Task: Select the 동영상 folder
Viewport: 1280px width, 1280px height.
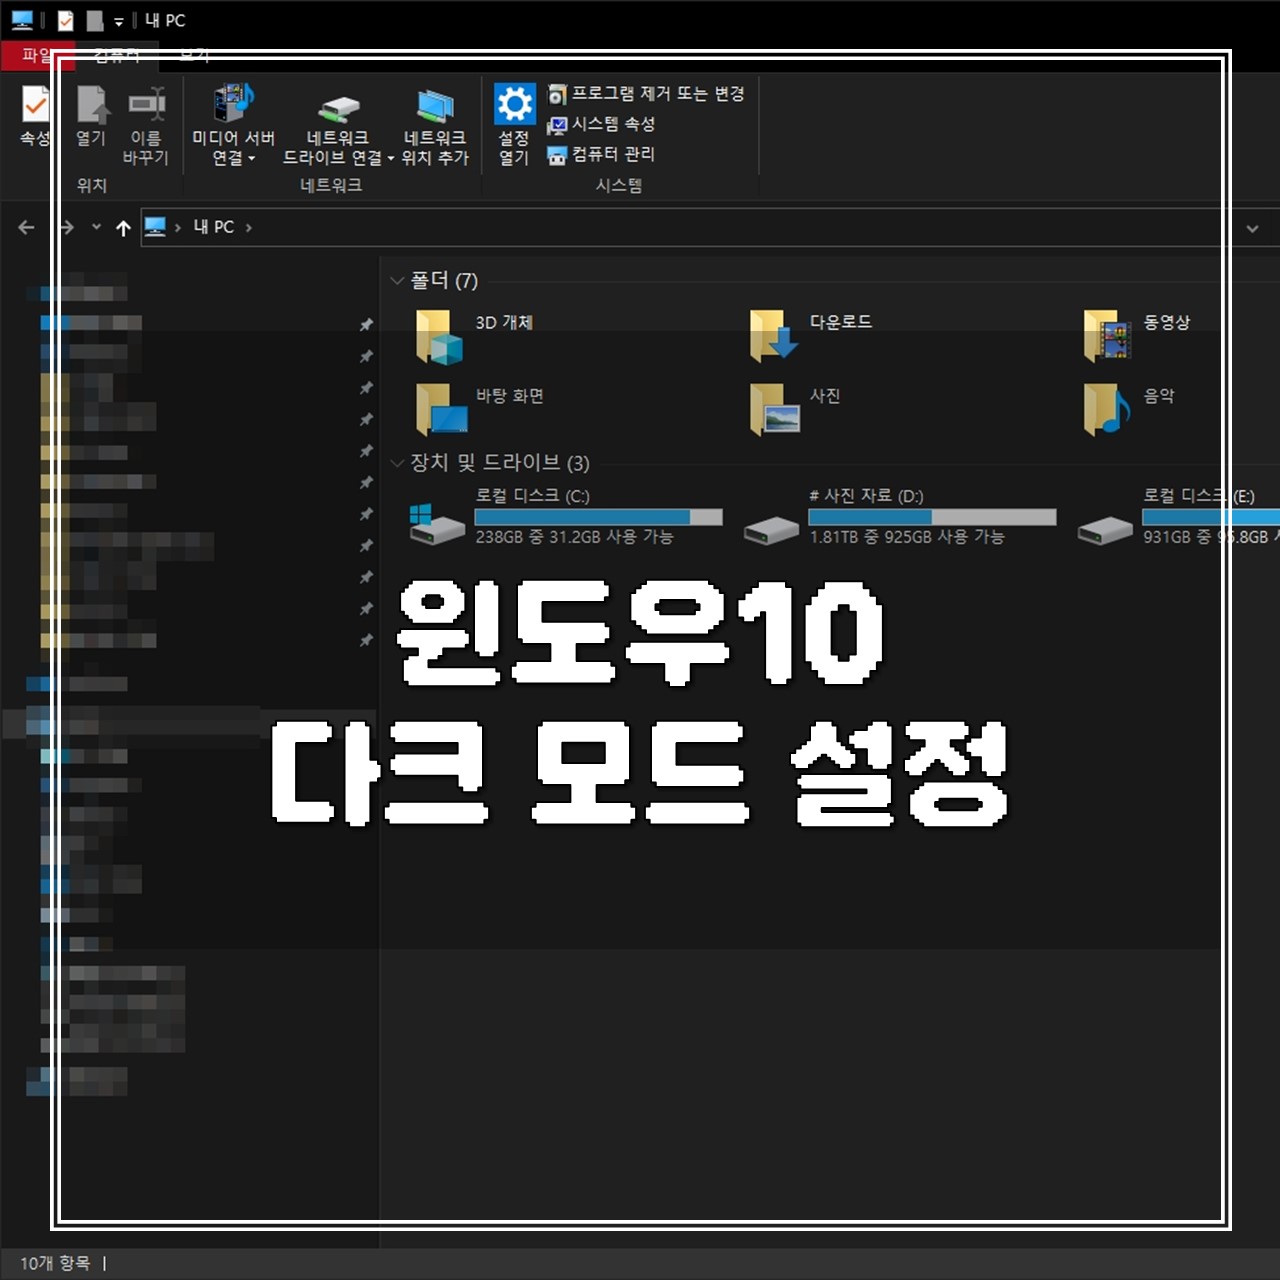Action: pyautogui.click(x=1138, y=335)
